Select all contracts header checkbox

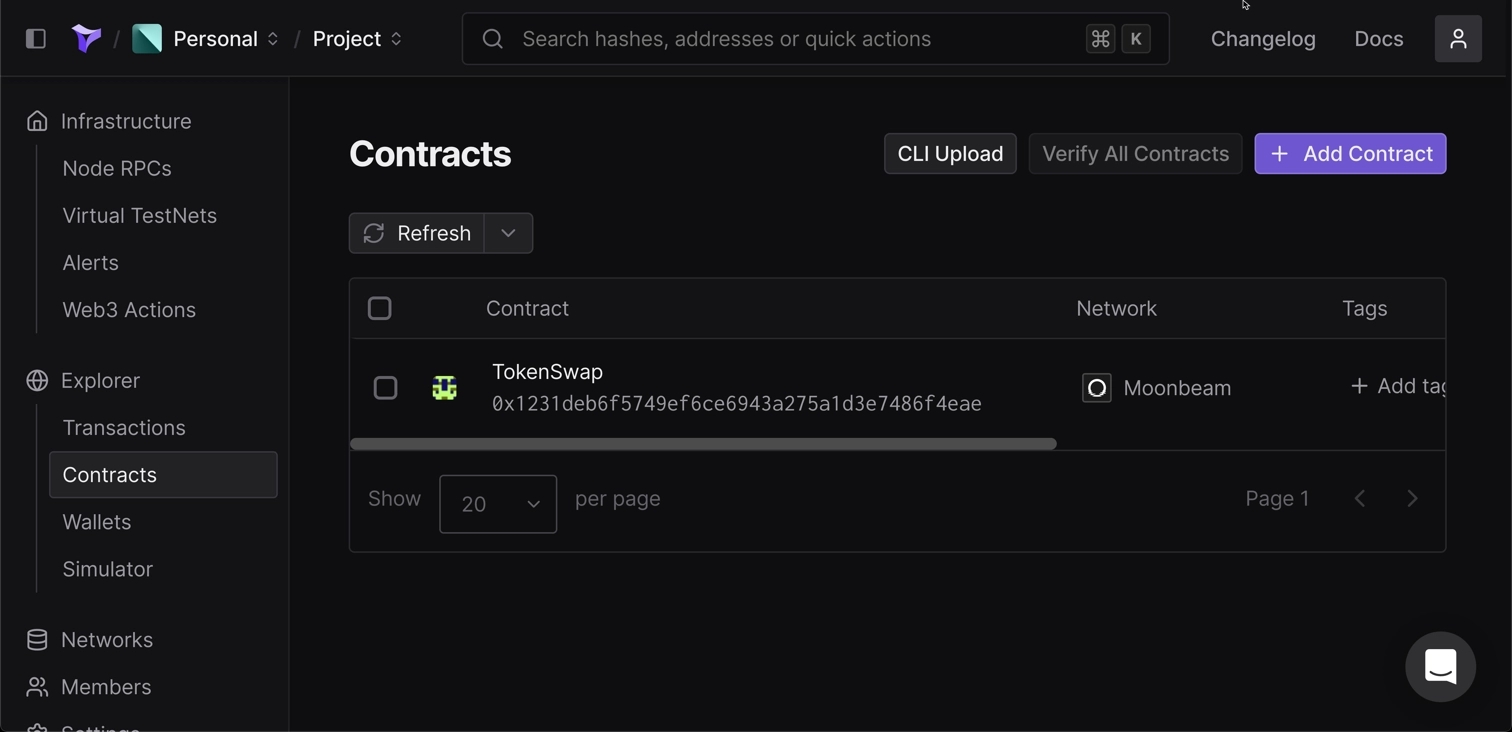[379, 308]
